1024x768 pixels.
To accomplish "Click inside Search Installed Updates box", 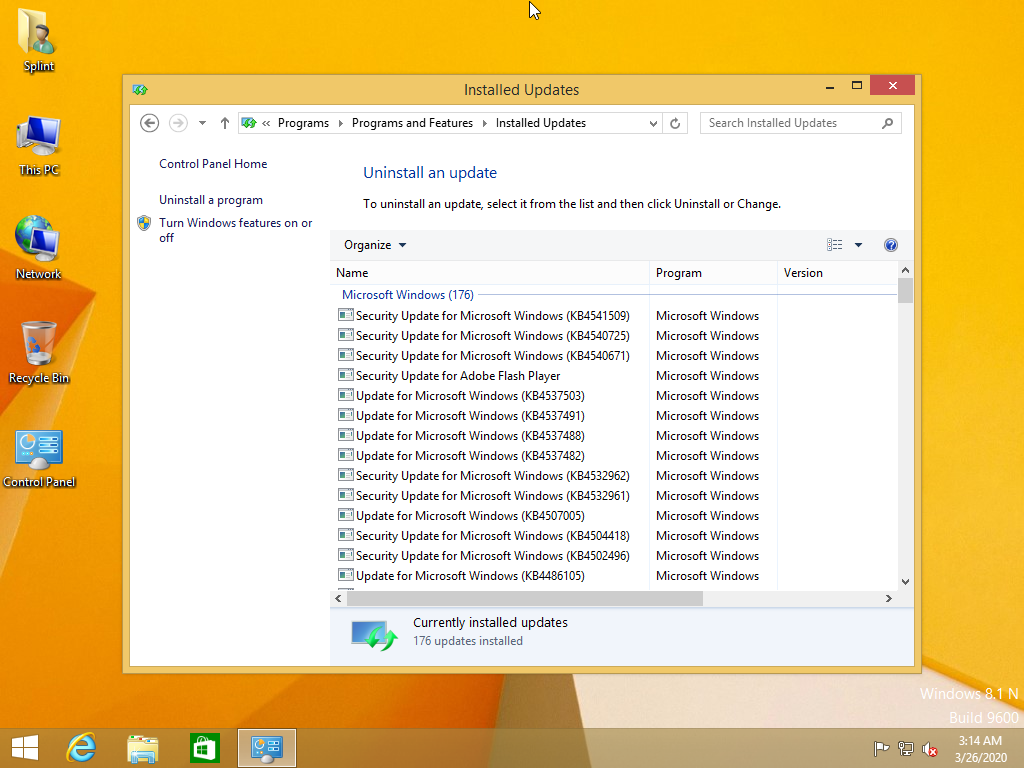I will [x=790, y=123].
